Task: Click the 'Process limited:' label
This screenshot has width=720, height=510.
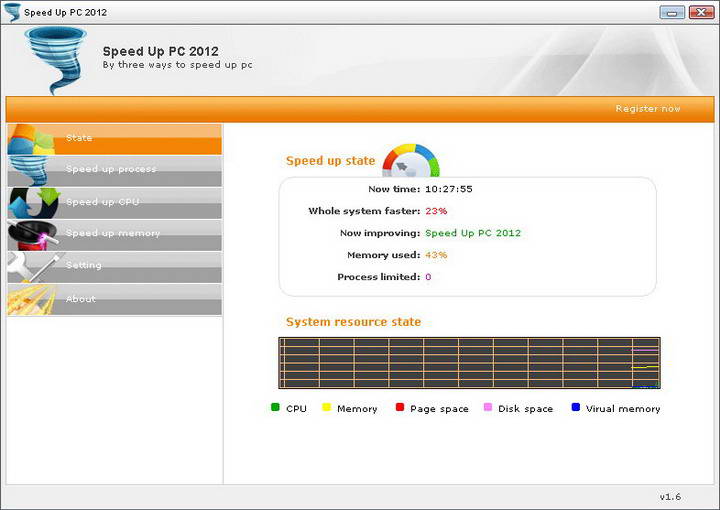Action: 379,277
